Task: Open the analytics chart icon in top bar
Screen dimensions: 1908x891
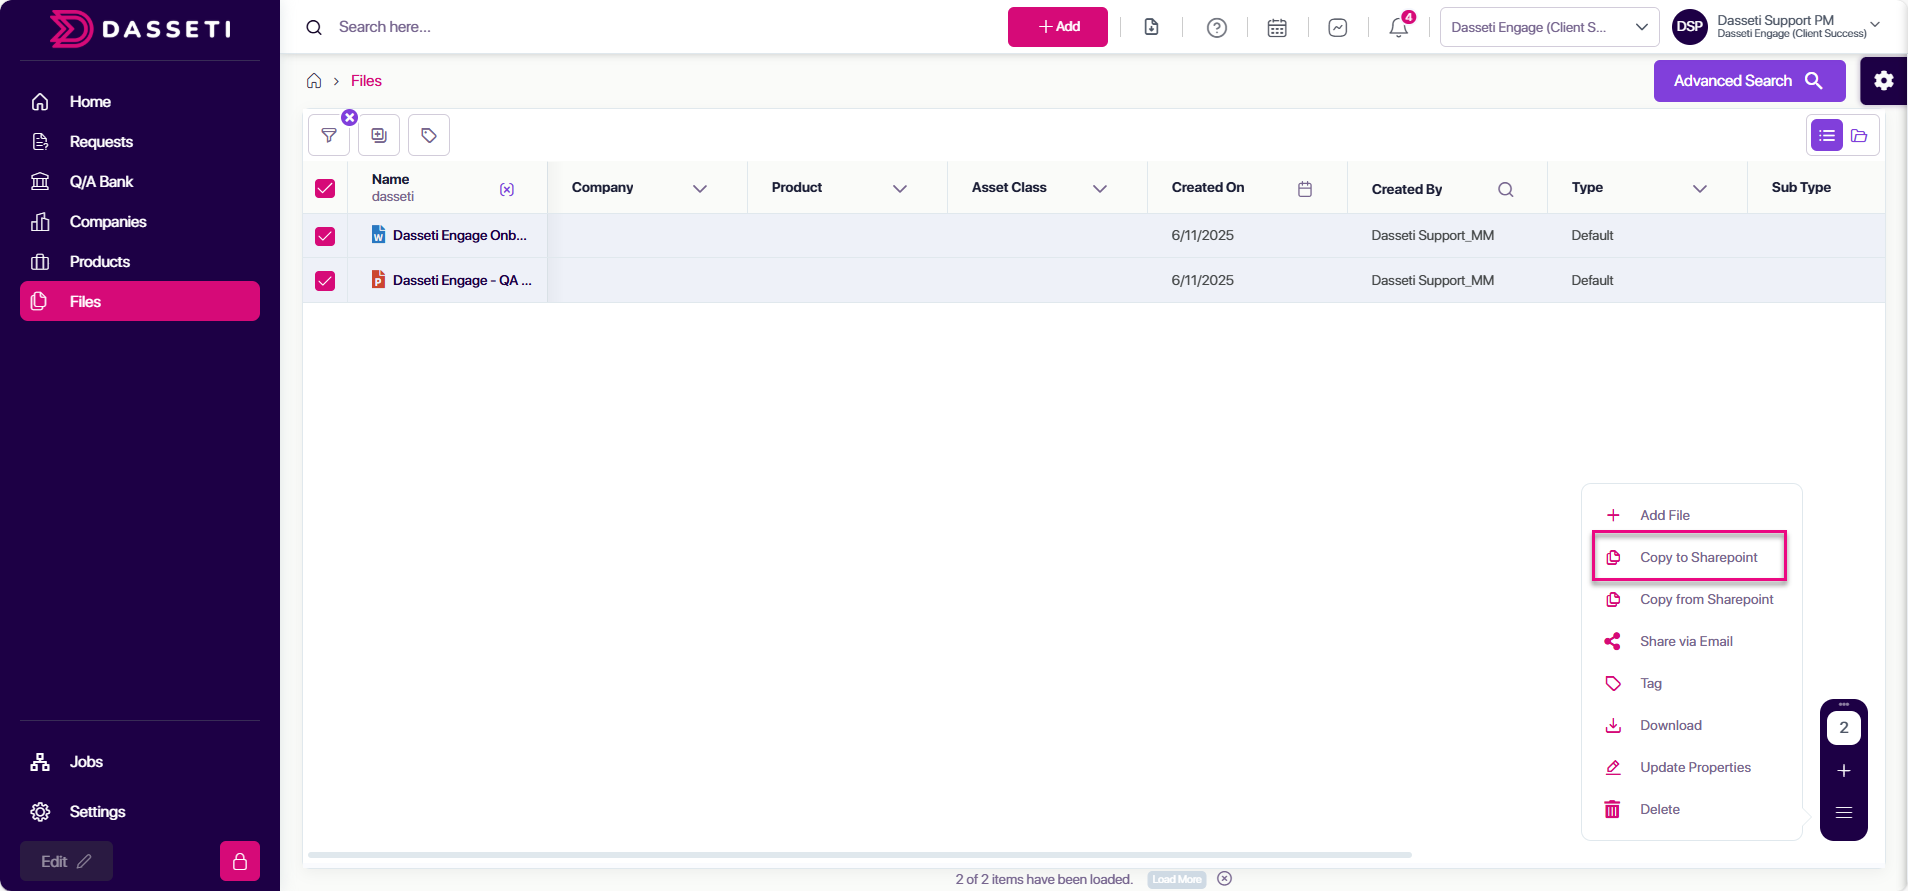Action: click(x=1338, y=27)
